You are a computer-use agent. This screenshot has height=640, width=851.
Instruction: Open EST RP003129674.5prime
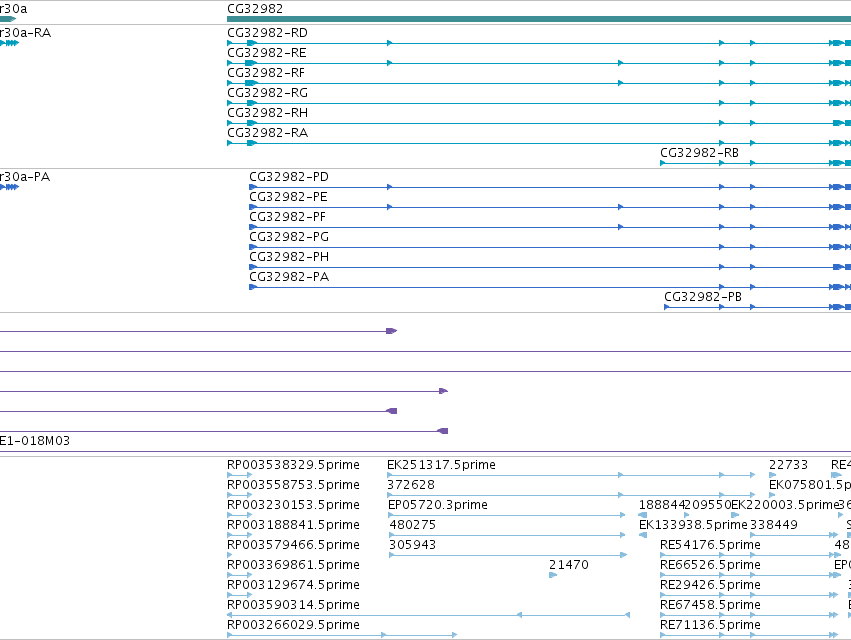[293, 585]
